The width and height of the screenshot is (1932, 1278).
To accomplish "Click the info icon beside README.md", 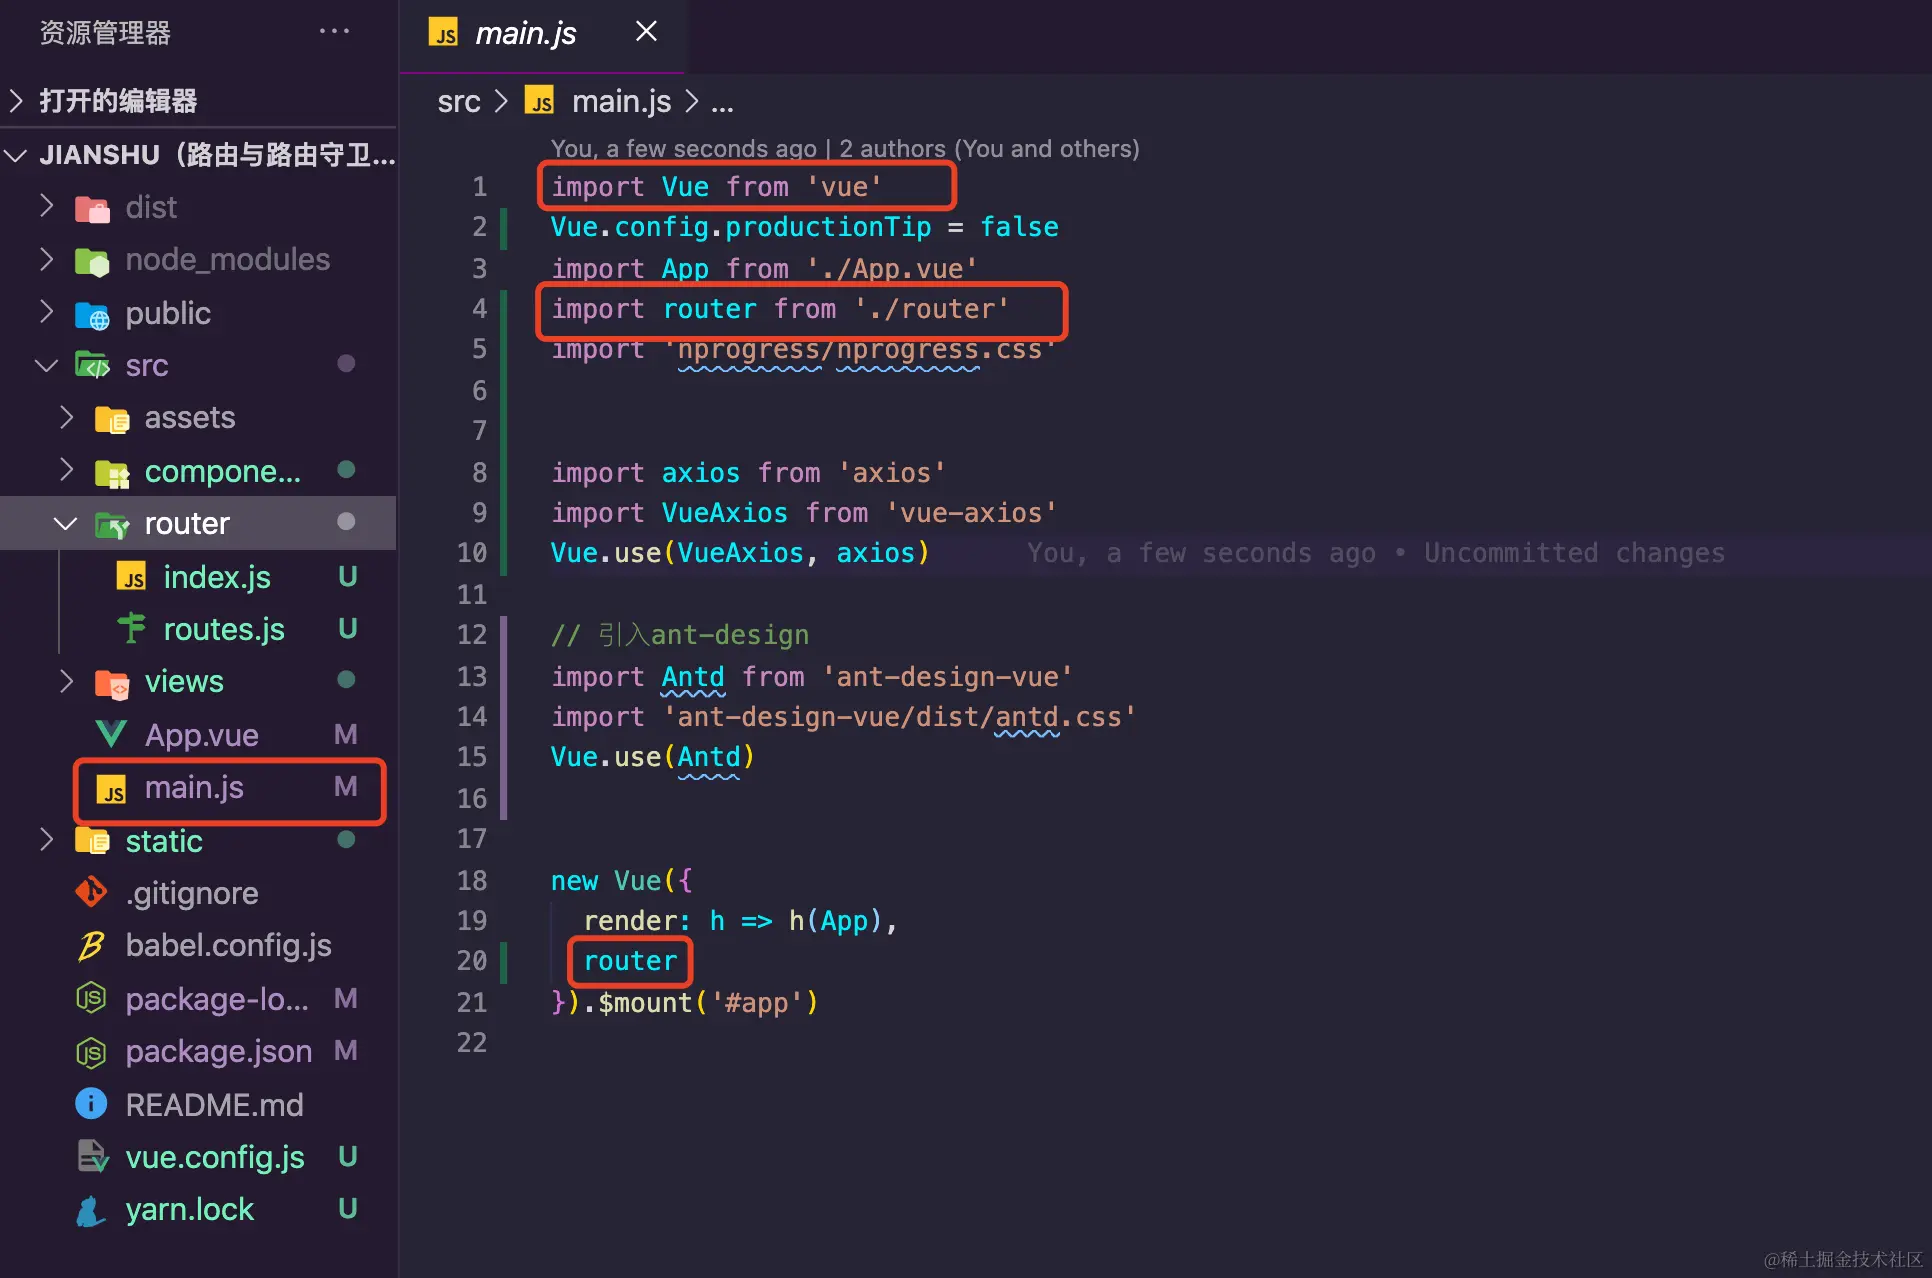I will tap(91, 1104).
